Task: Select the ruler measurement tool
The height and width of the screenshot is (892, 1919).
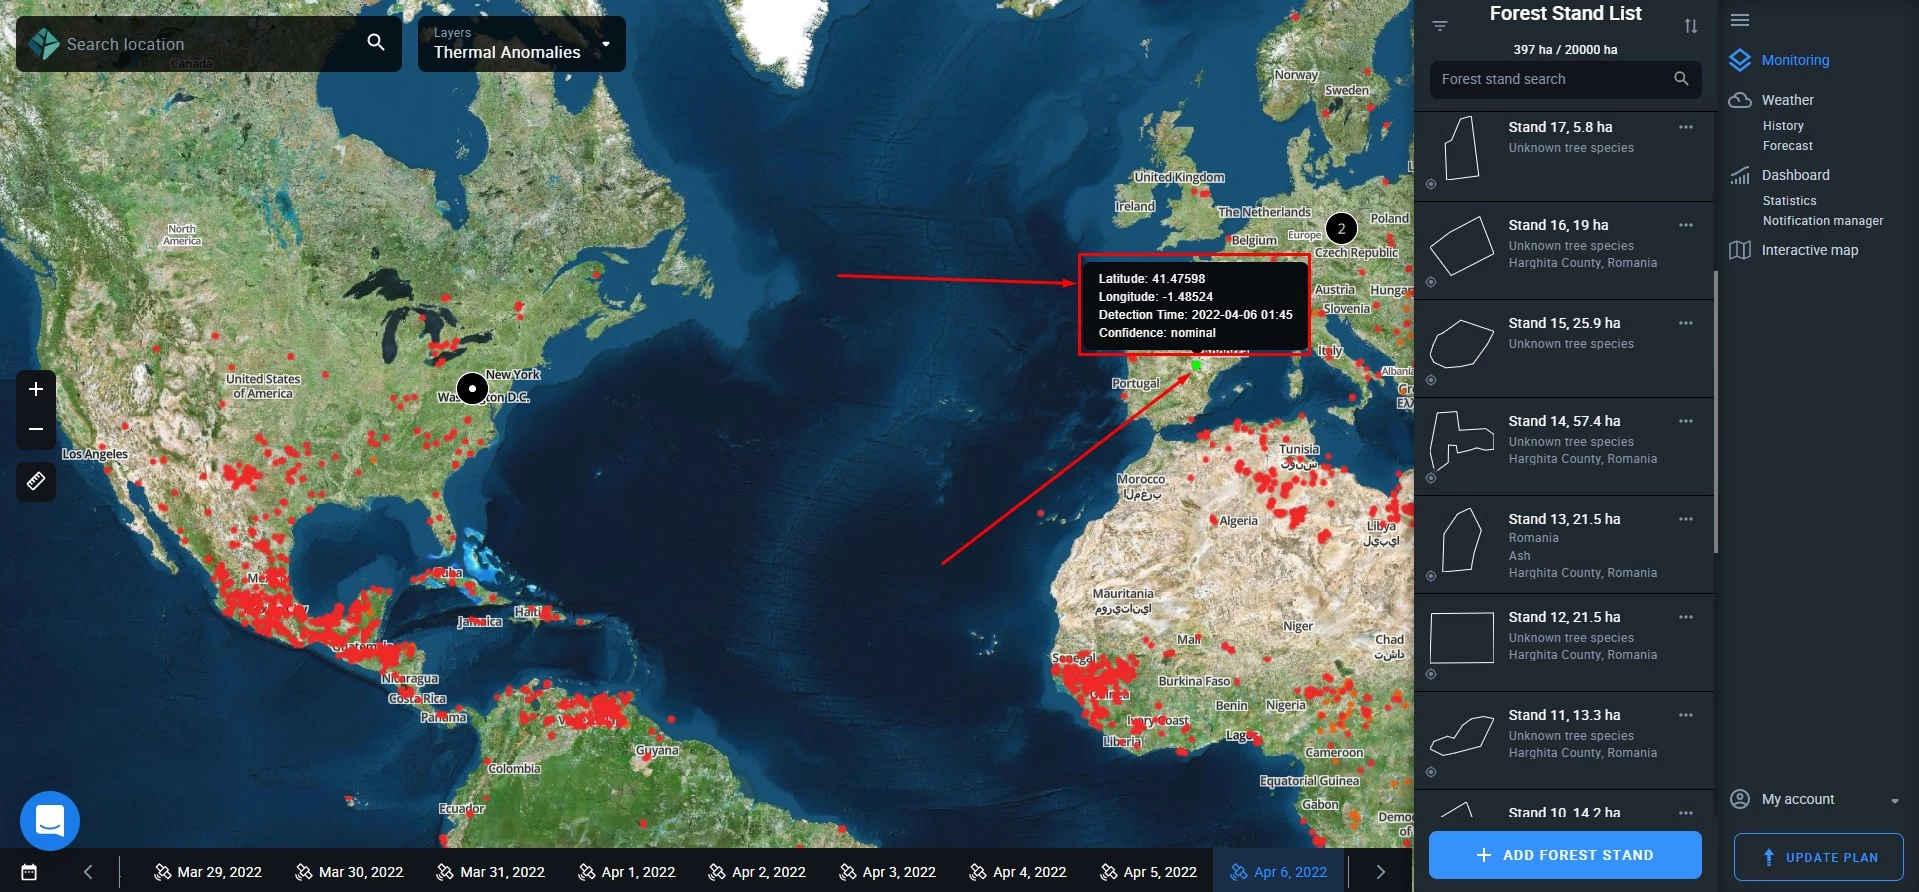Action: 36,482
